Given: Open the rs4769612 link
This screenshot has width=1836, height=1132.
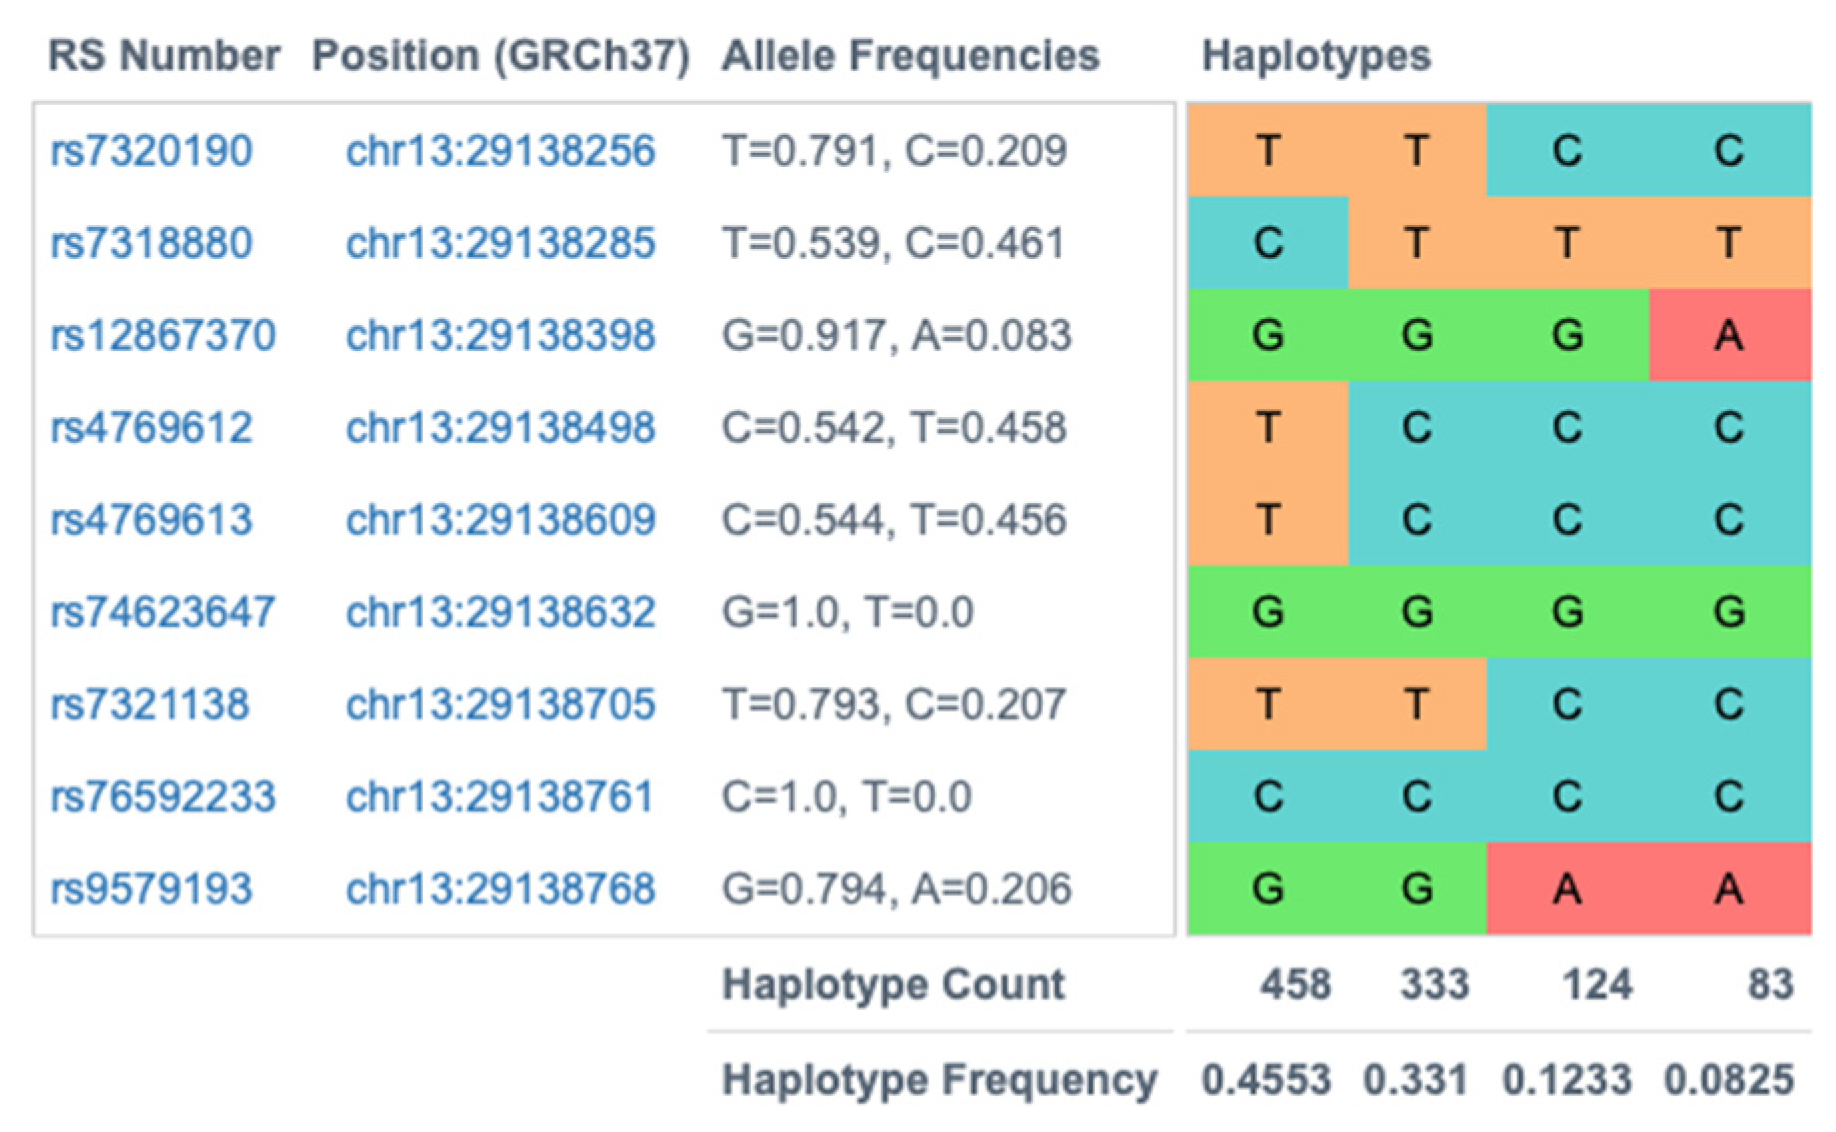Looking at the screenshot, I should (151, 428).
